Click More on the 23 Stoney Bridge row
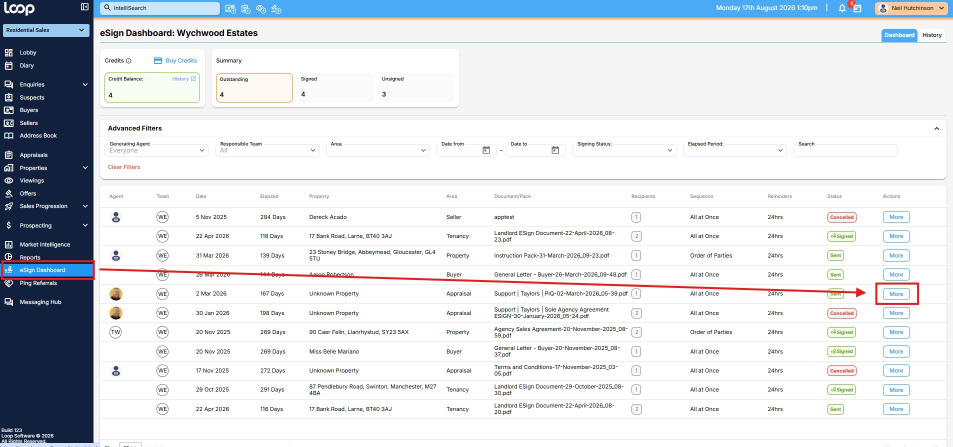 (896, 255)
